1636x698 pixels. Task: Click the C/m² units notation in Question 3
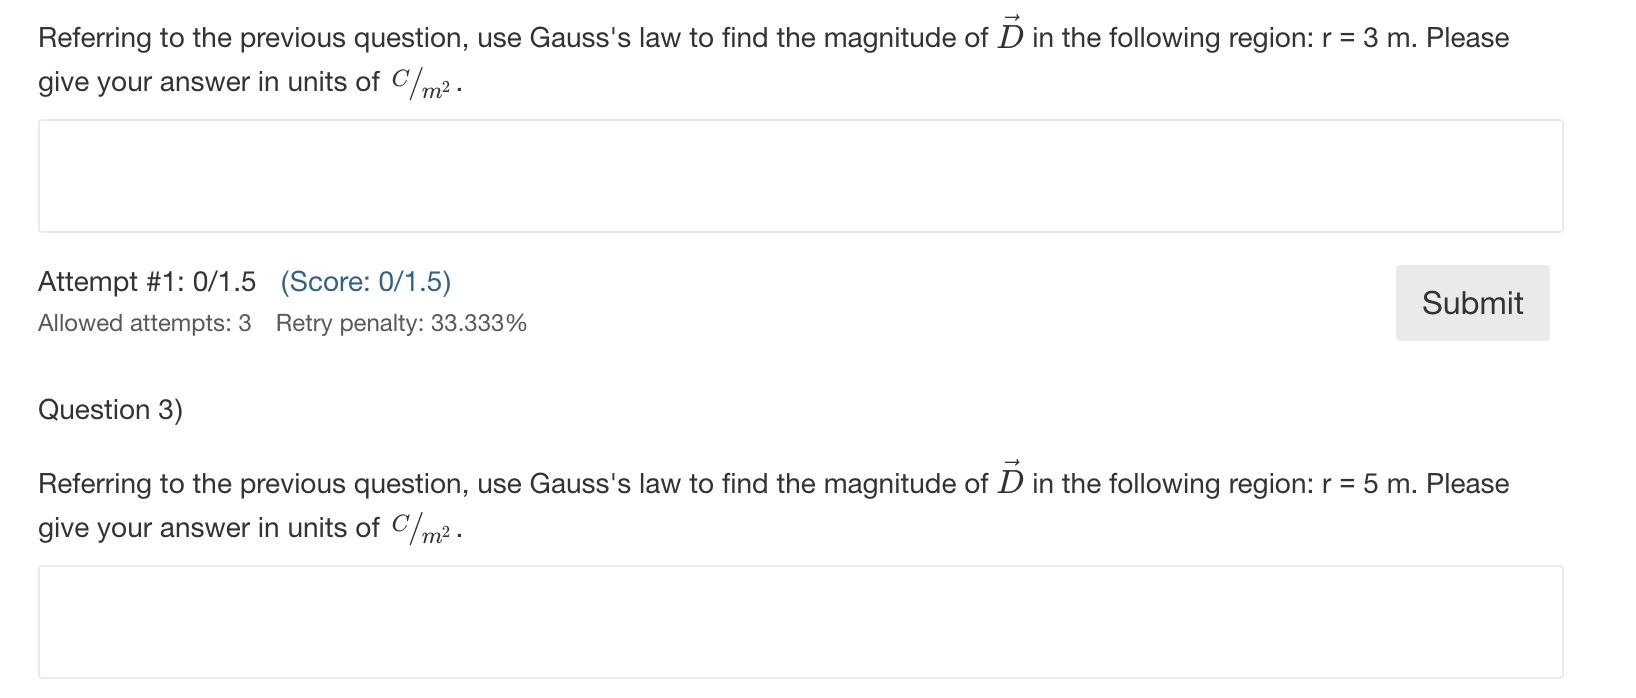pos(423,529)
